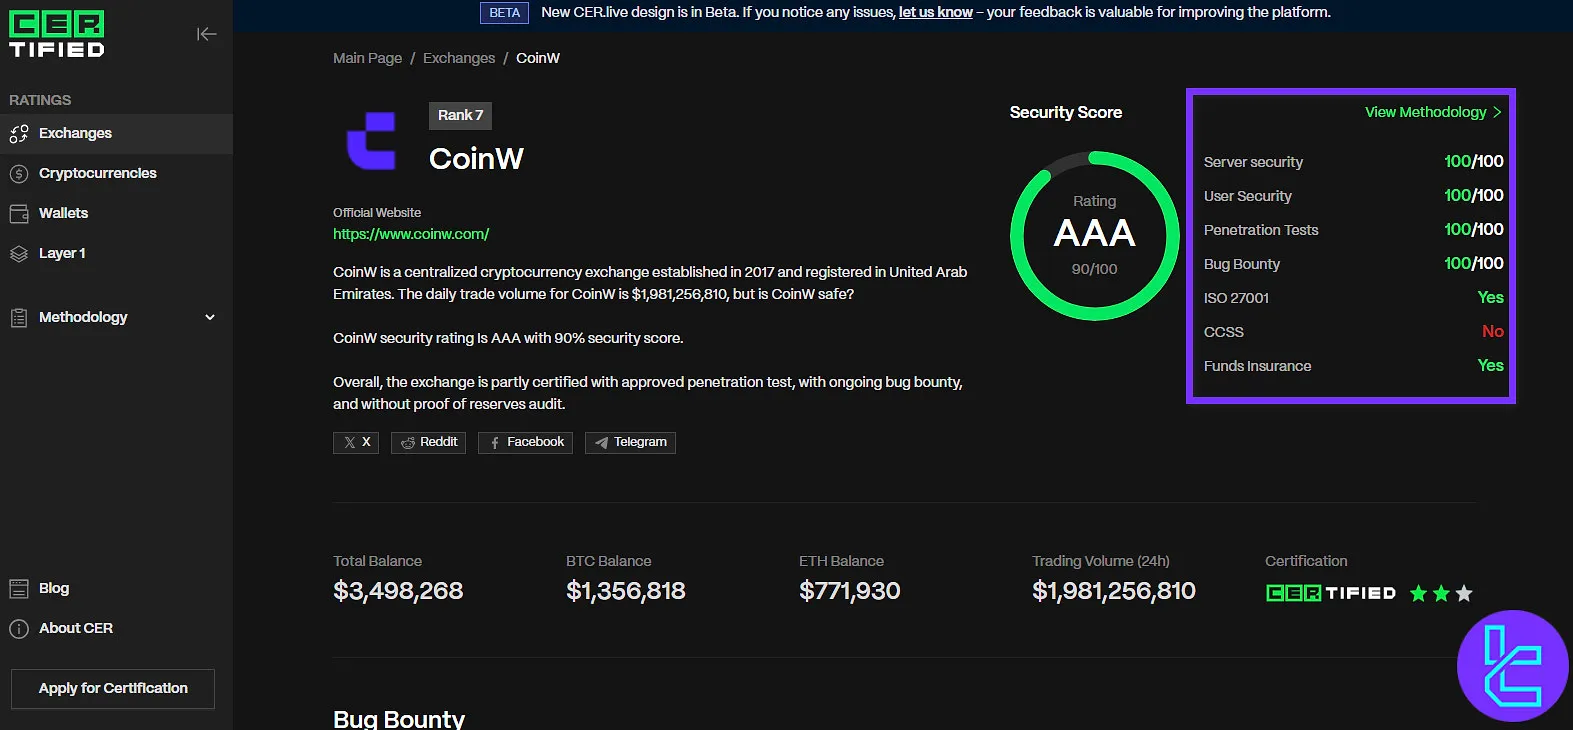
Task: Click the ISO 27001 Yes row
Action: click(1353, 297)
